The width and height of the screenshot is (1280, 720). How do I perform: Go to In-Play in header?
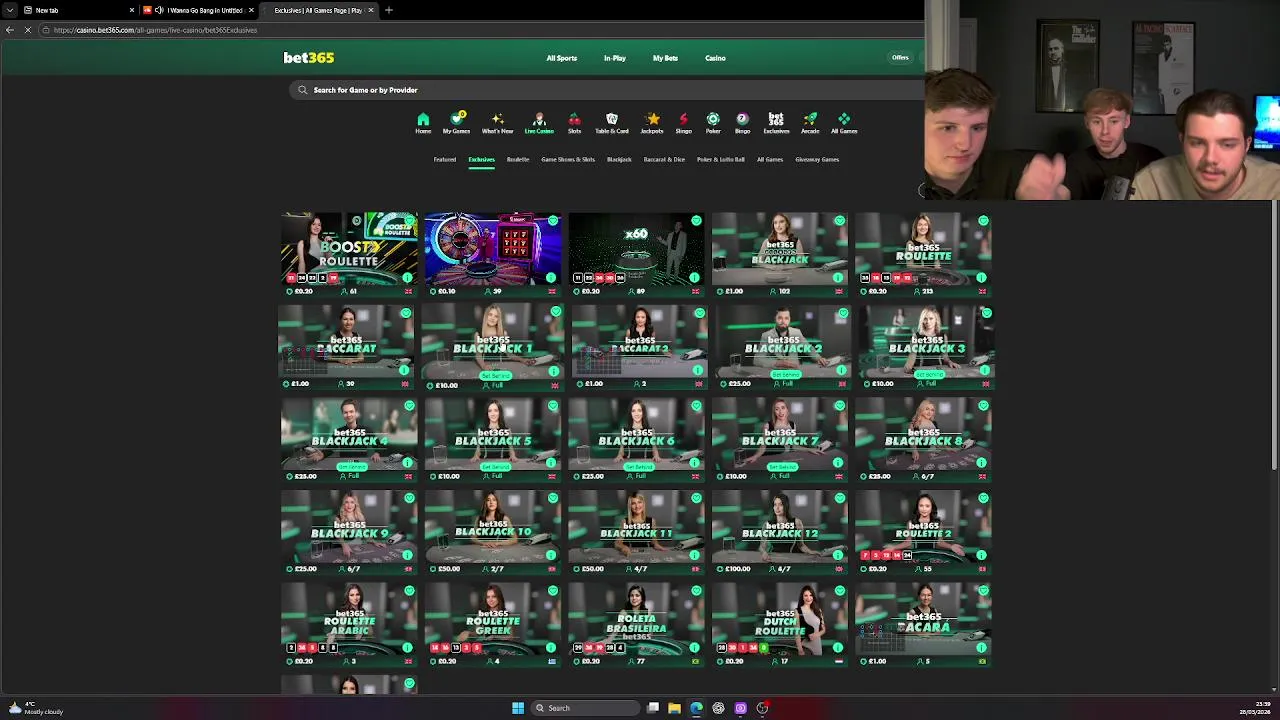coord(615,58)
